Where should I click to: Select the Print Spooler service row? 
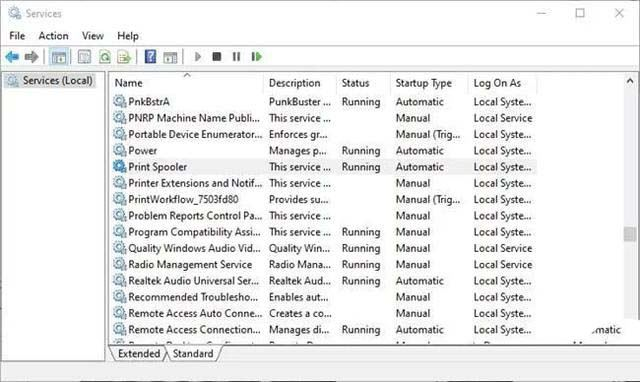click(324, 167)
